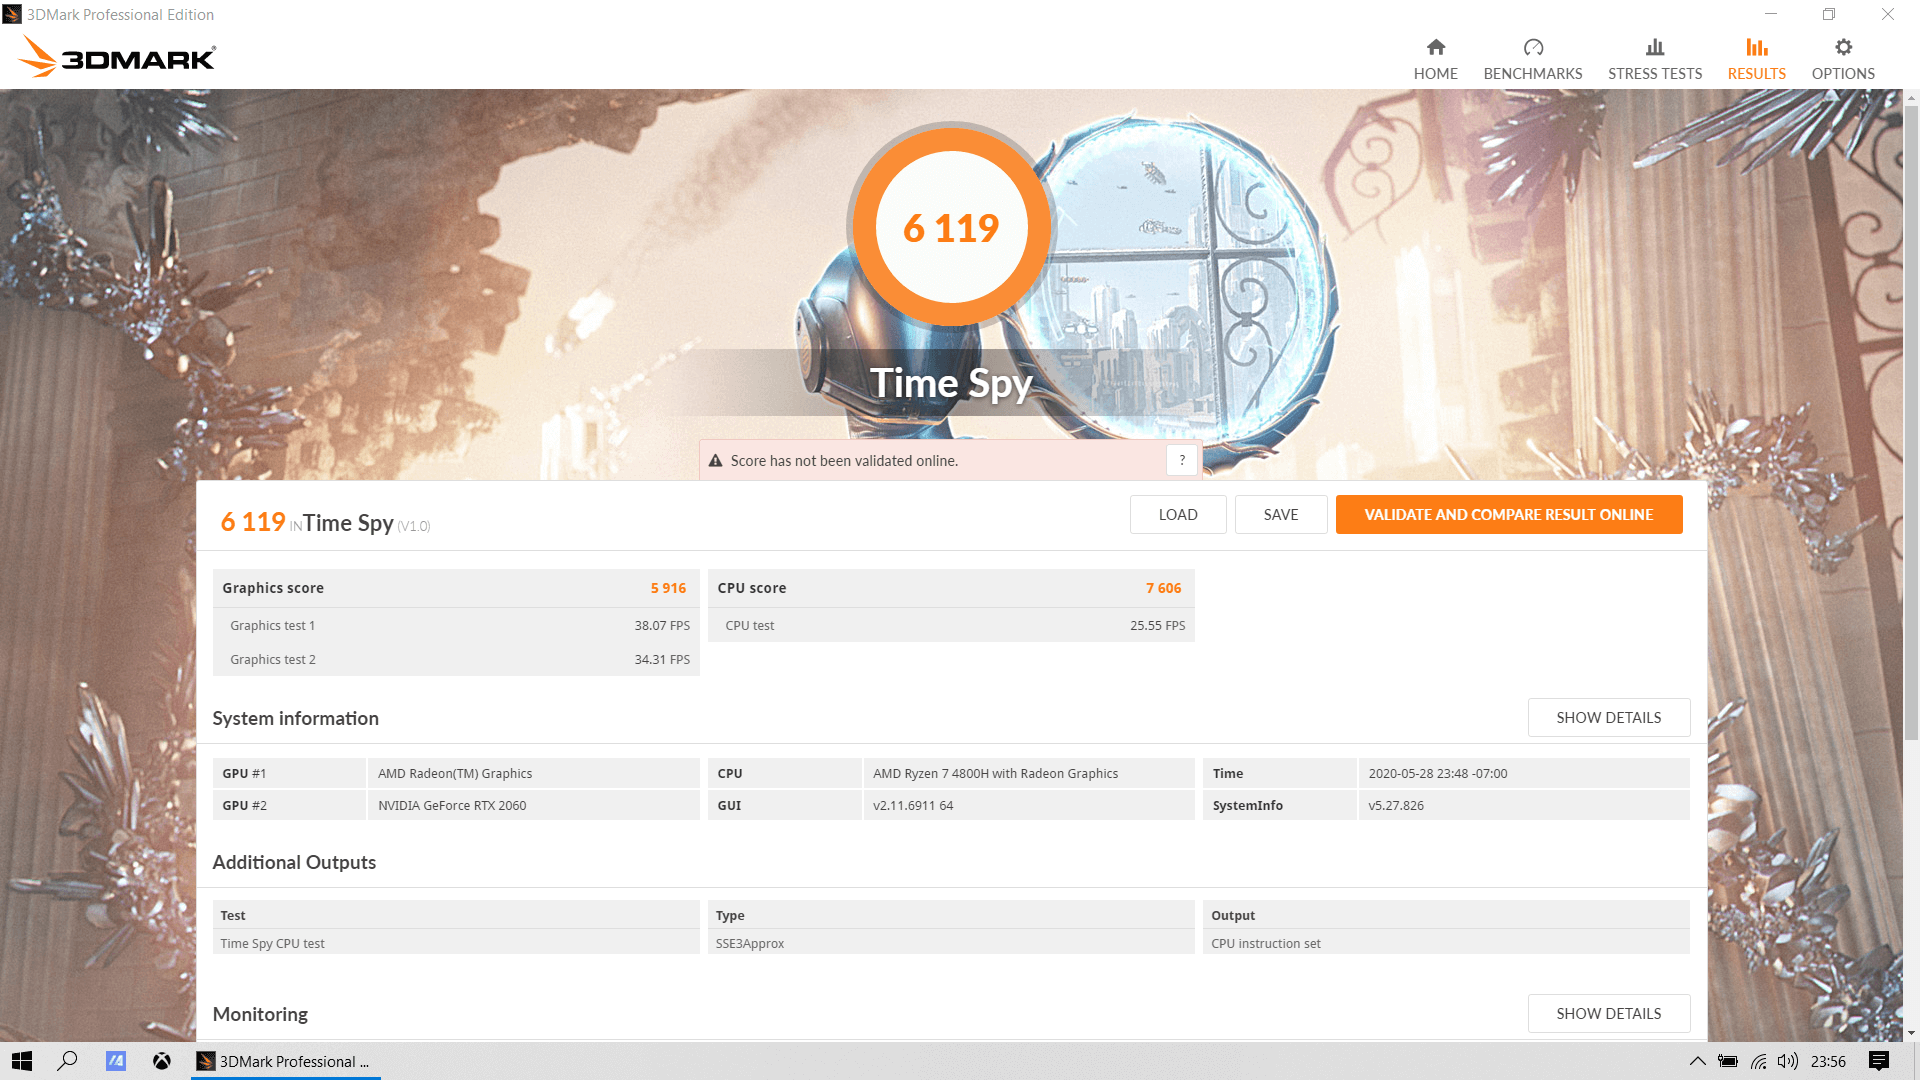This screenshot has height=1080, width=1920.
Task: Click CPU instruction set output value
Action: tap(1266, 943)
